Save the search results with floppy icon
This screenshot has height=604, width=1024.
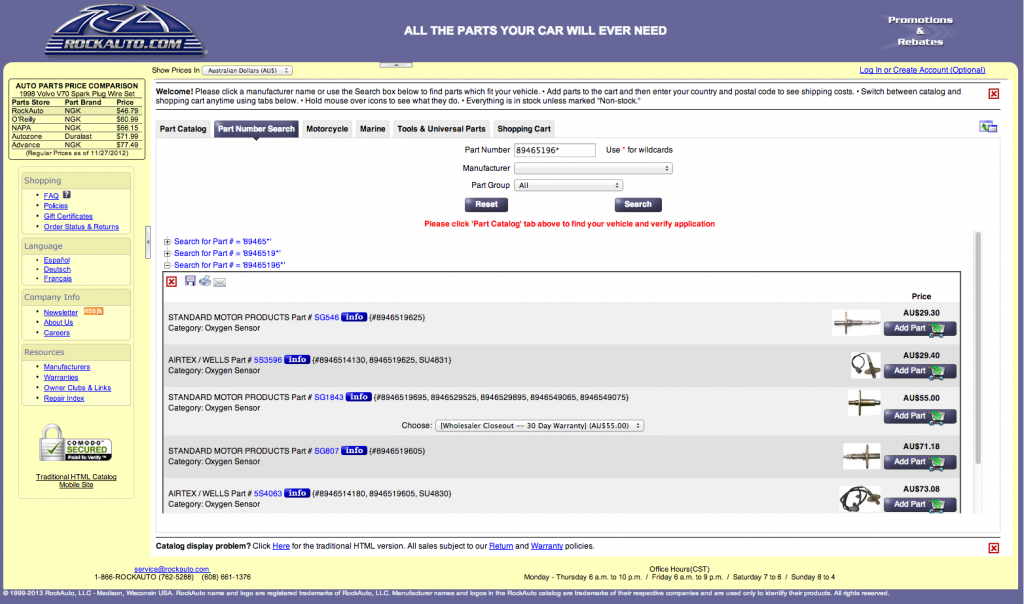[x=190, y=281]
